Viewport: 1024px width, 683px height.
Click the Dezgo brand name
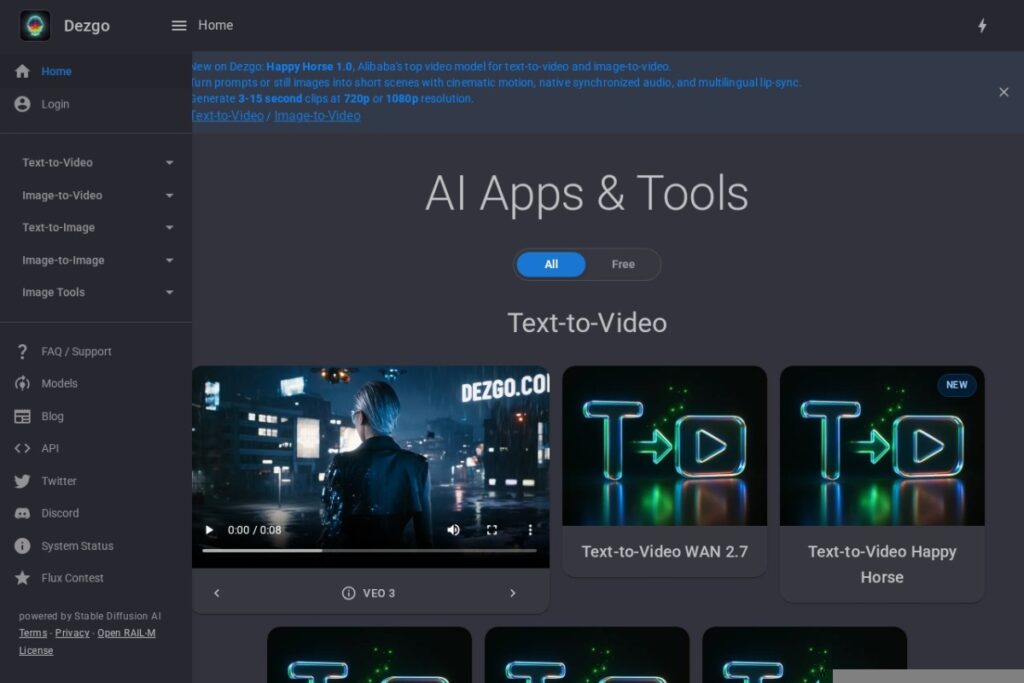[x=87, y=25]
